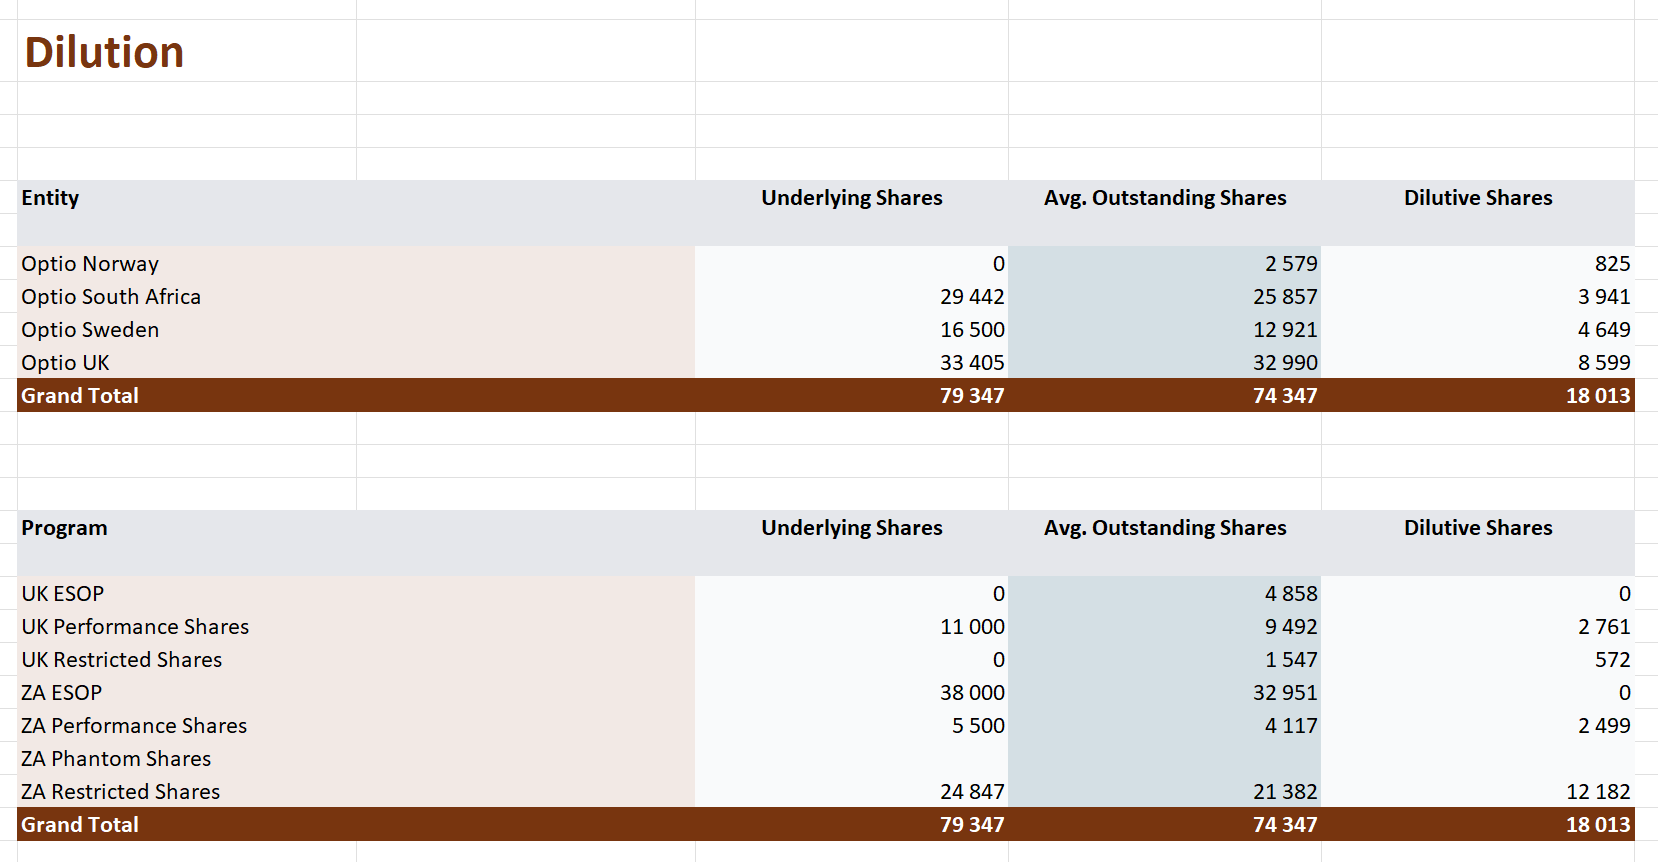Select the Dilution title cell
This screenshot has width=1658, height=862.
(104, 52)
